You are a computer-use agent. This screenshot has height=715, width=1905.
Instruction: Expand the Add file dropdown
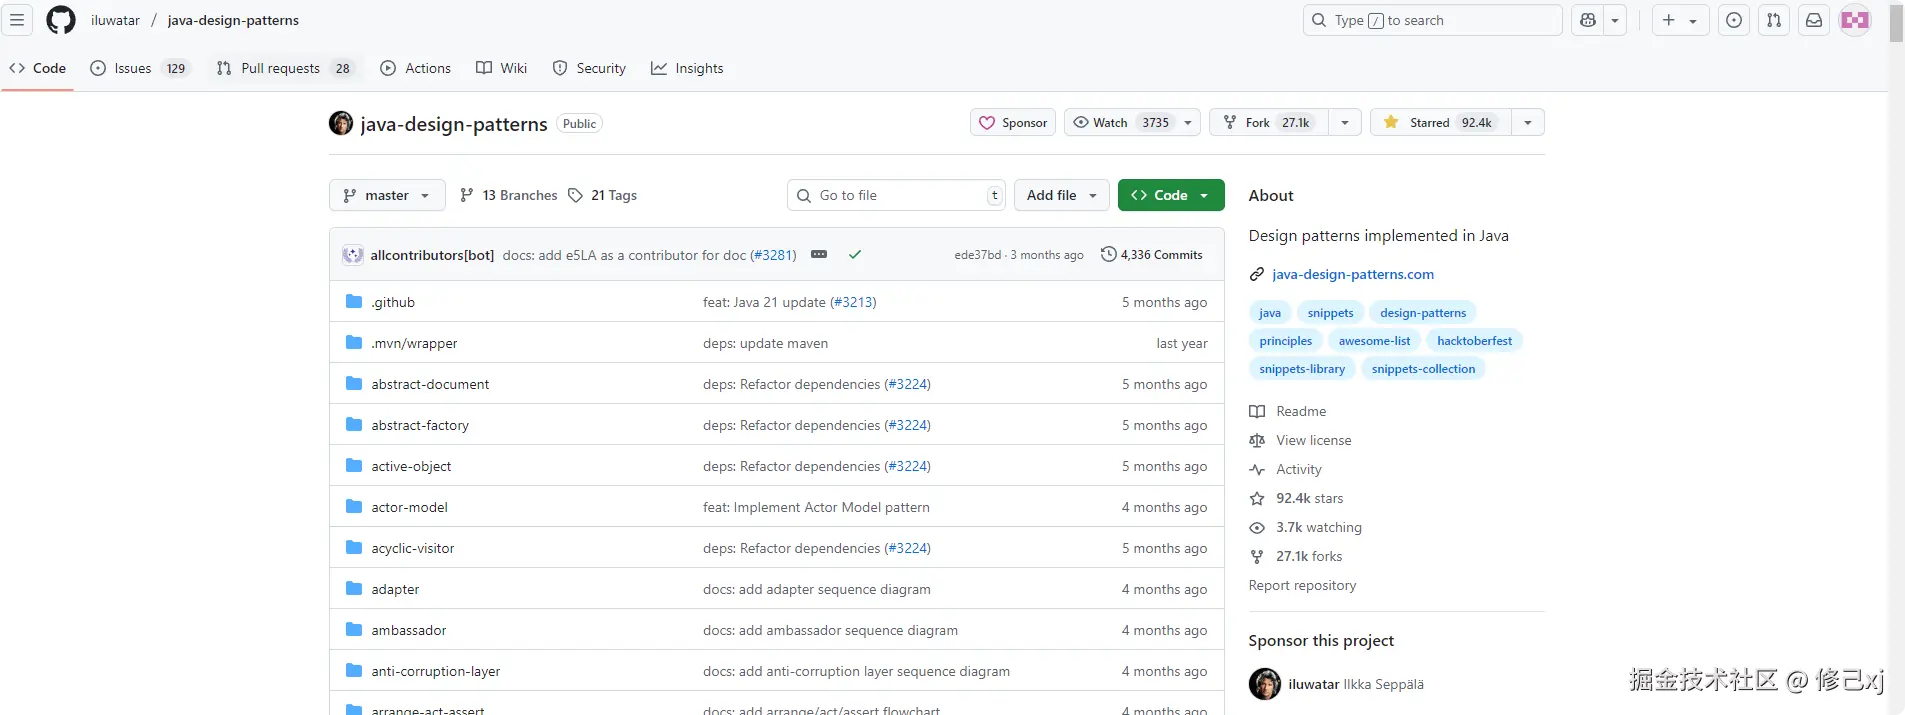point(1062,195)
